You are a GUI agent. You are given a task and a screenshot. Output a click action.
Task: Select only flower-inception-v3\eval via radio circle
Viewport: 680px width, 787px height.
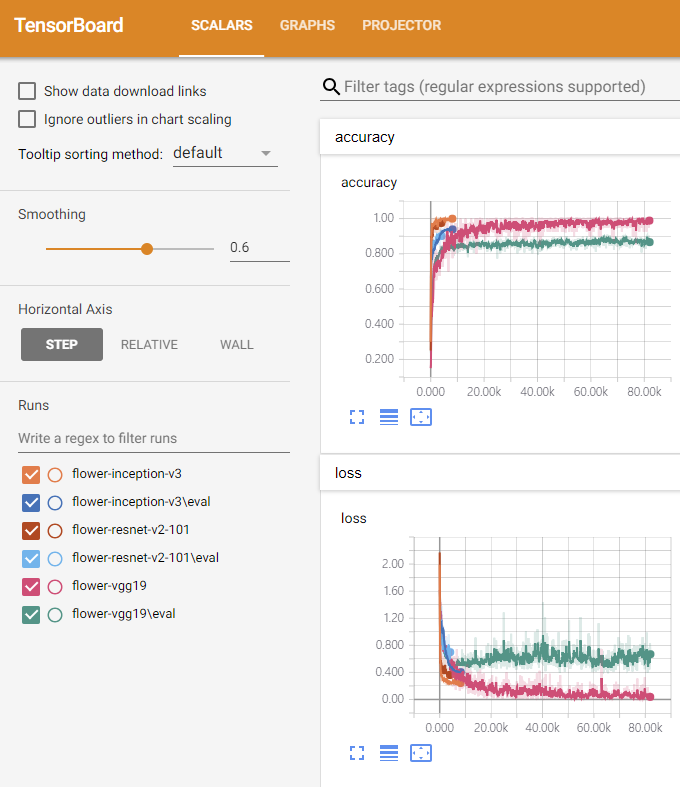pyautogui.click(x=55, y=503)
